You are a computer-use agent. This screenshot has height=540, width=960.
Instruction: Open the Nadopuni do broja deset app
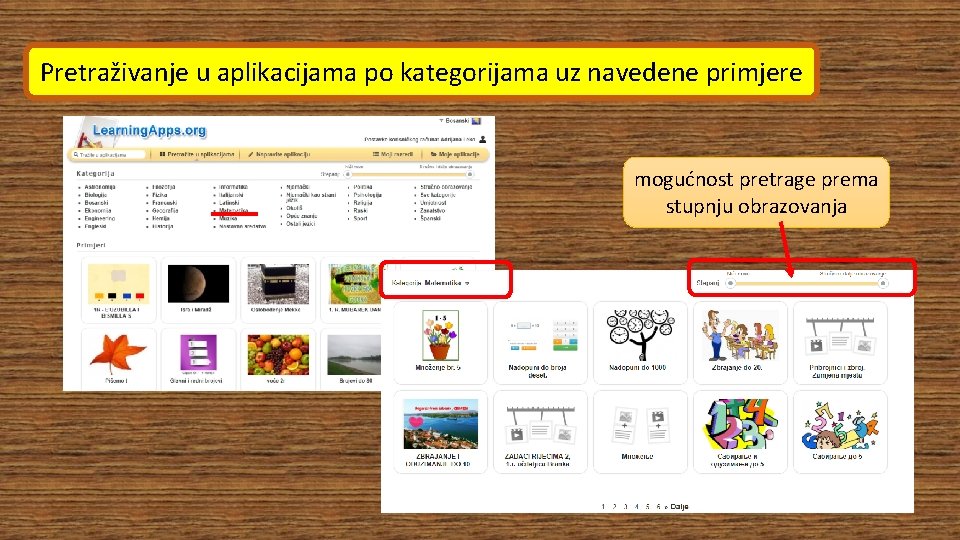(x=540, y=342)
